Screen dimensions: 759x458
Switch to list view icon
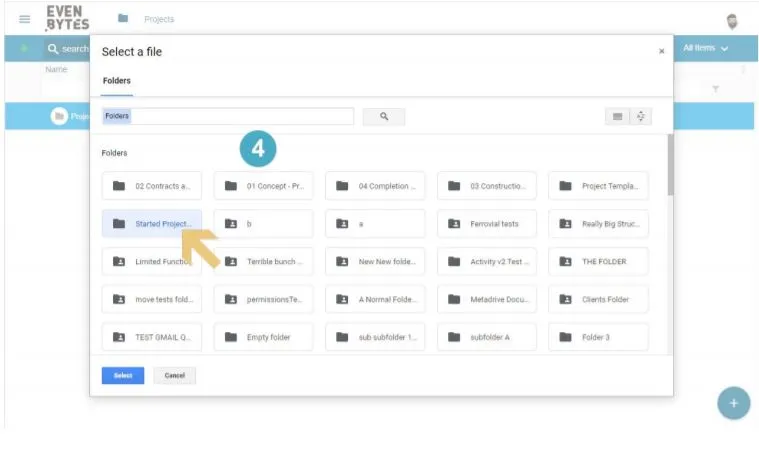617,117
